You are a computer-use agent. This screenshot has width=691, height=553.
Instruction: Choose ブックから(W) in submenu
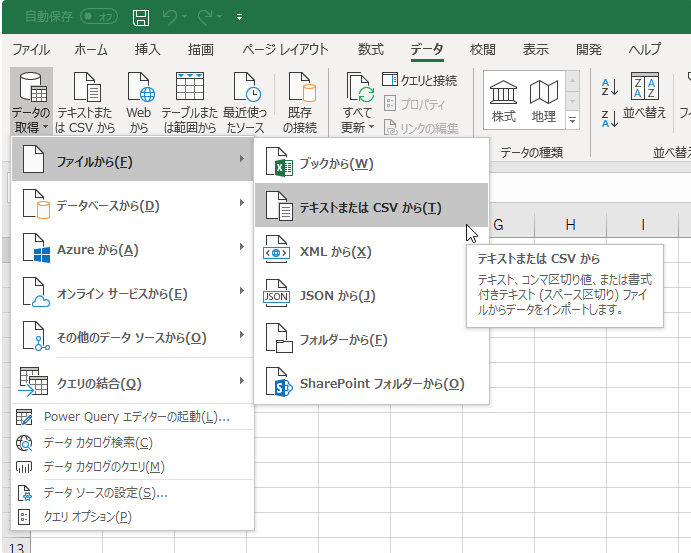point(372,161)
